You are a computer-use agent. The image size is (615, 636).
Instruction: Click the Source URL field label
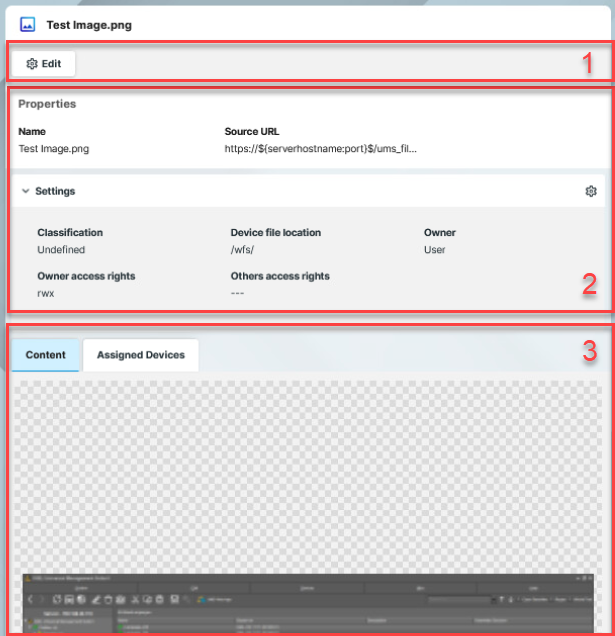pyautogui.click(x=252, y=131)
